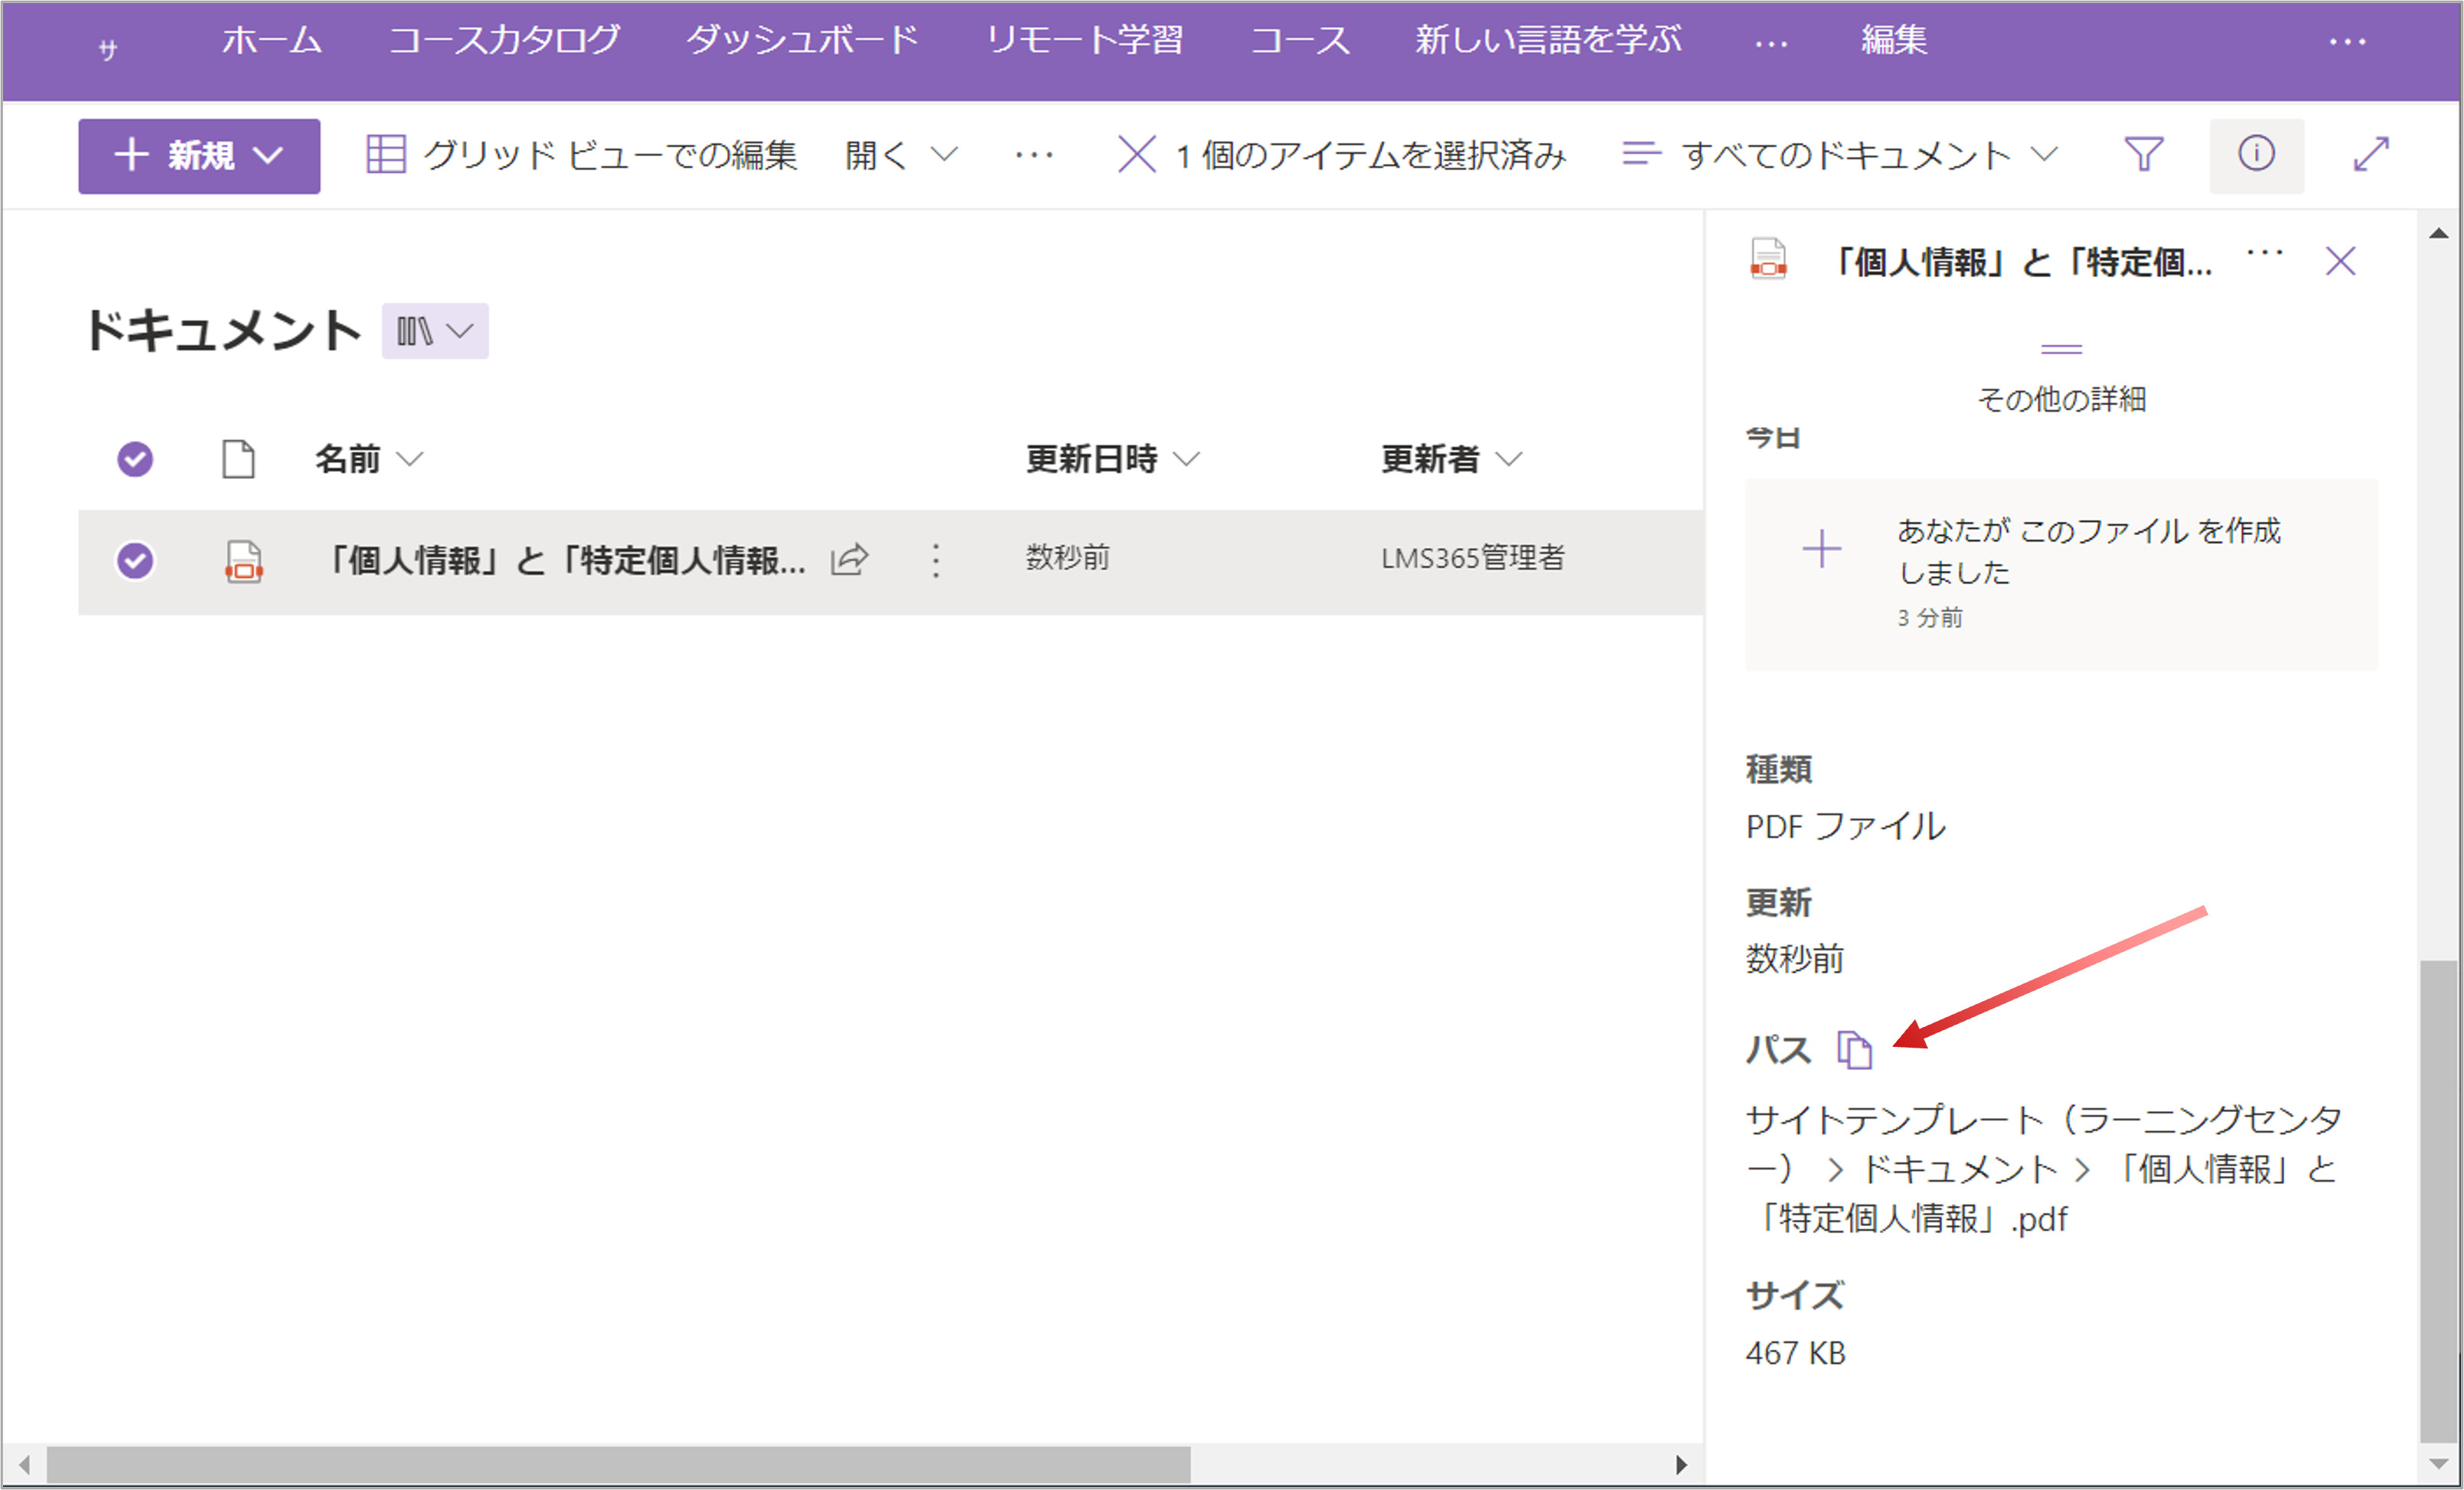Clear selection with the X icon
The height and width of the screenshot is (1490, 2464).
[x=1136, y=155]
